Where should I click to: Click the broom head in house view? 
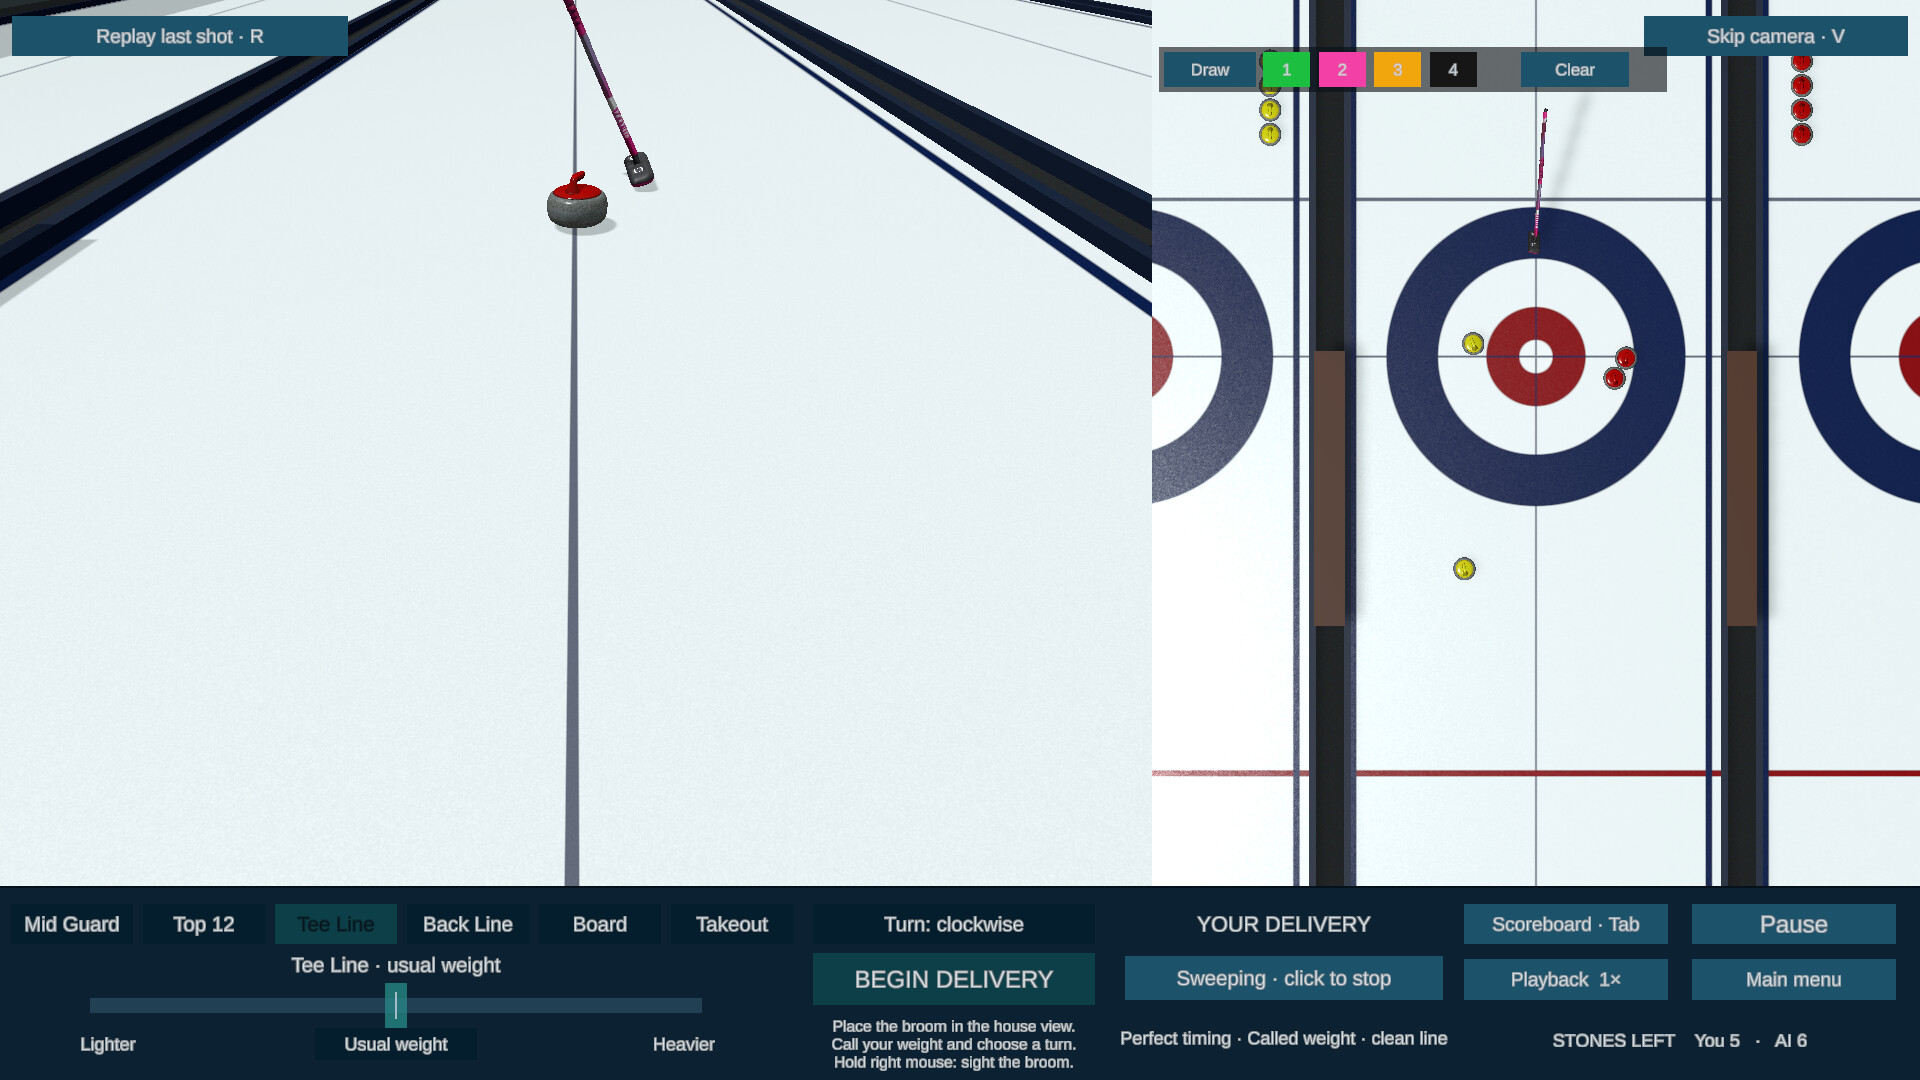[x=1533, y=243]
